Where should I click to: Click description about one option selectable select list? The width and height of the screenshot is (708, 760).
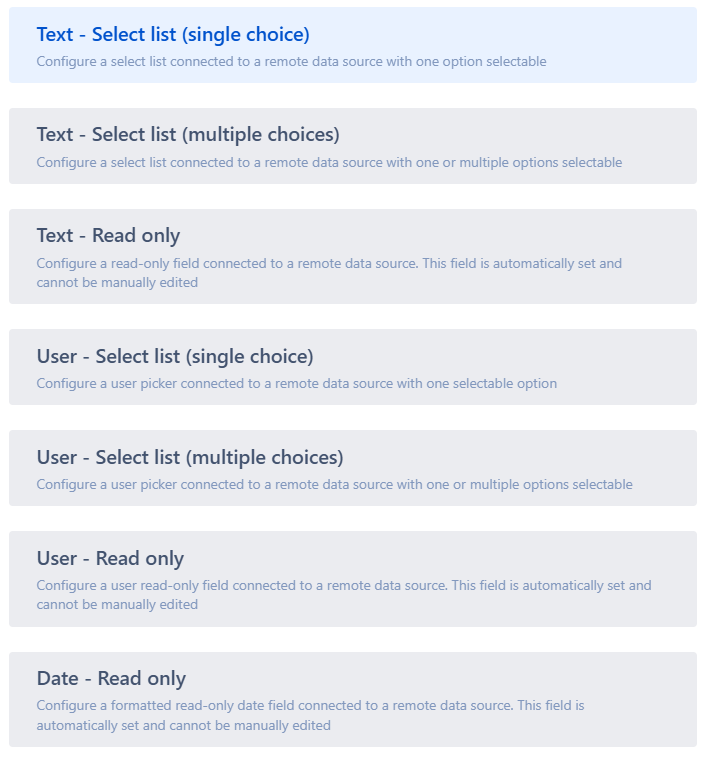coord(291,61)
